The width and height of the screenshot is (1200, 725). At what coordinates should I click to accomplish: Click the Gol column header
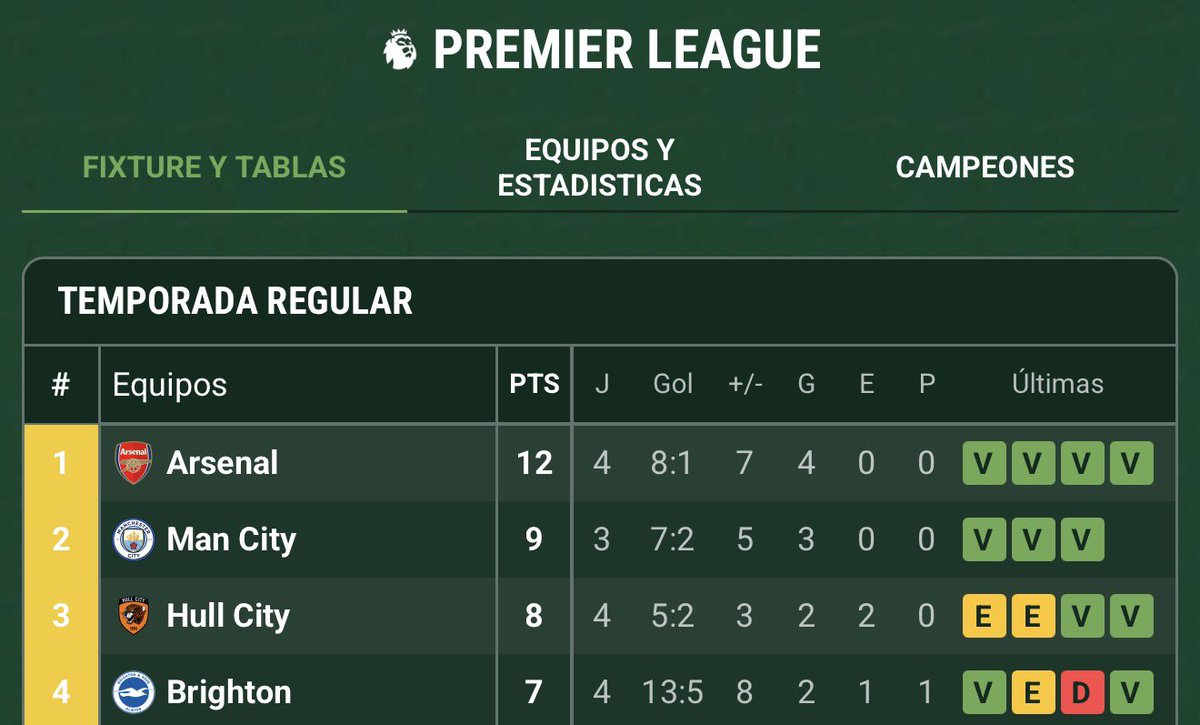click(673, 384)
